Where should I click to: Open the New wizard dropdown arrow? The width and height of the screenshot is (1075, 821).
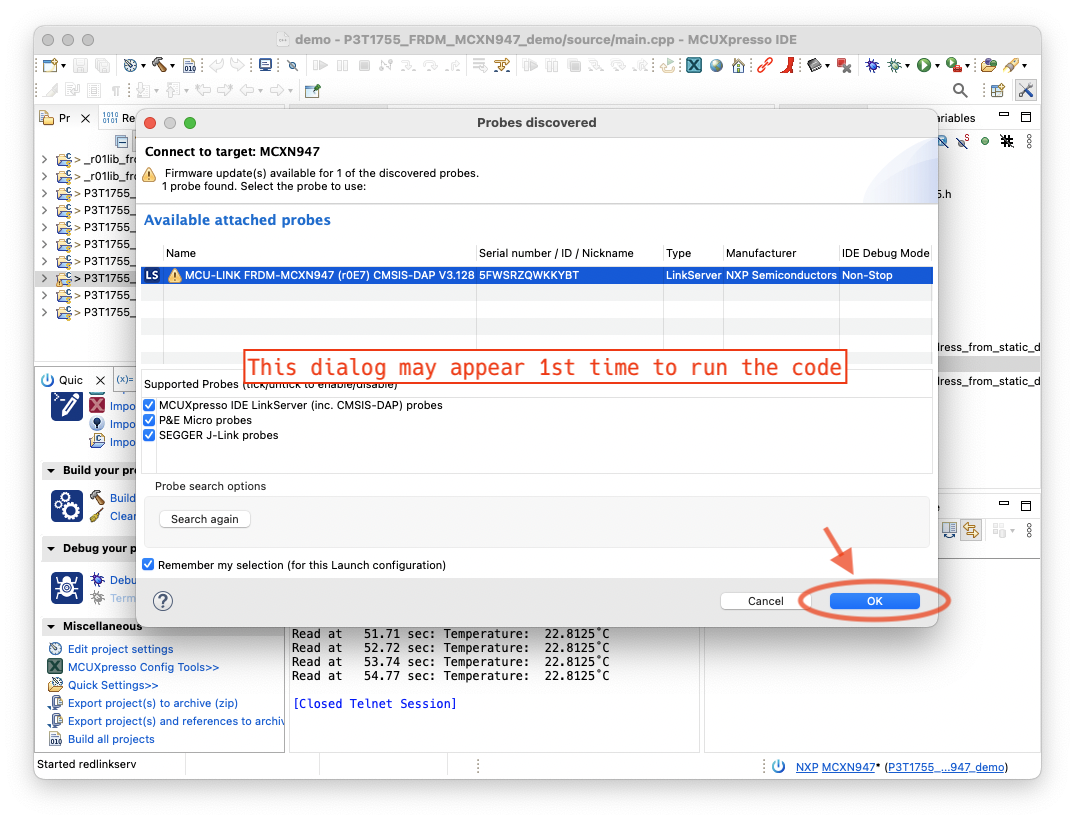[x=63, y=66]
